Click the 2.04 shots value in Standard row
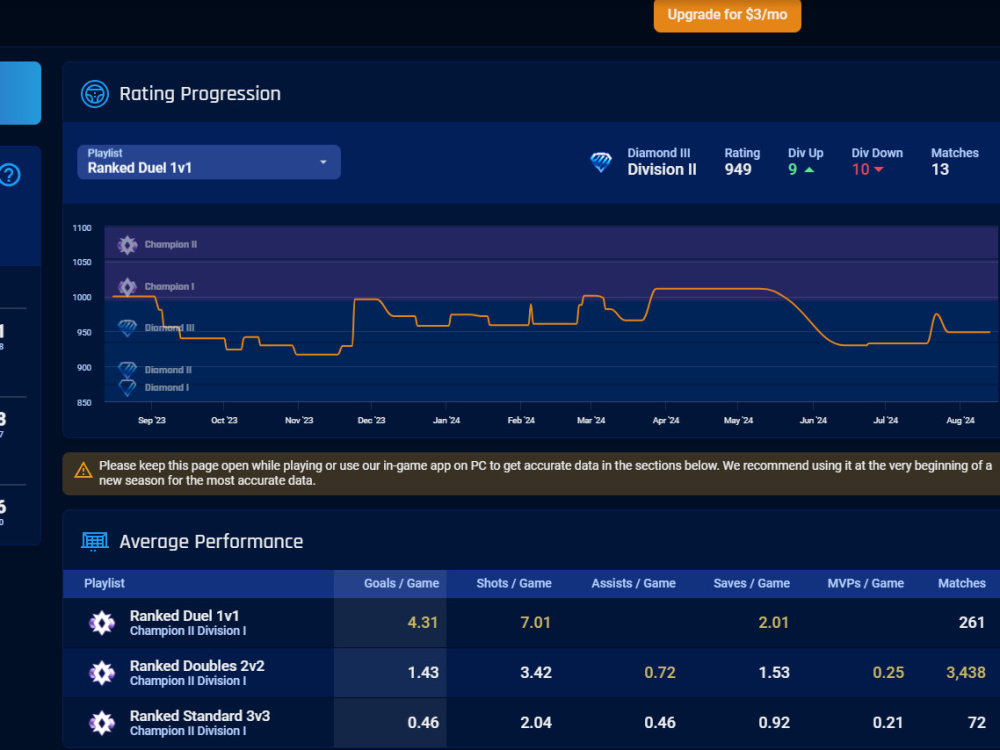 [x=535, y=723]
